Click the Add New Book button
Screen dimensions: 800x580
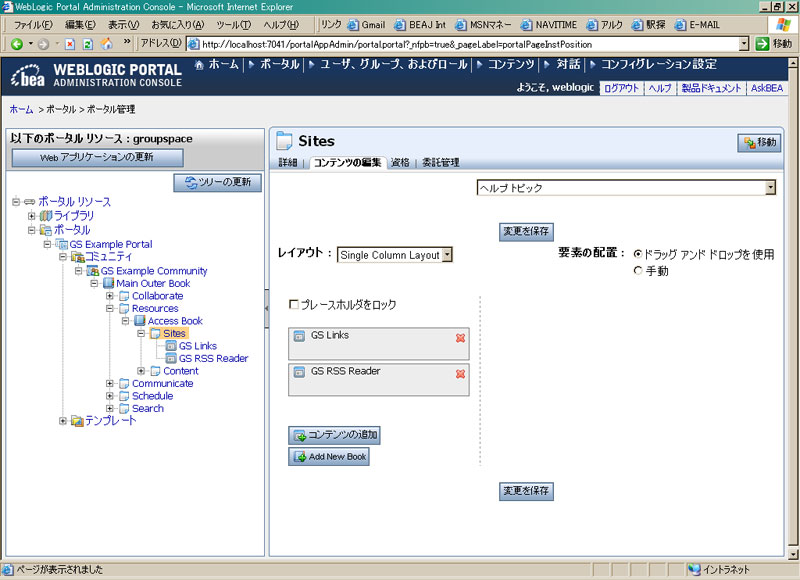(329, 457)
